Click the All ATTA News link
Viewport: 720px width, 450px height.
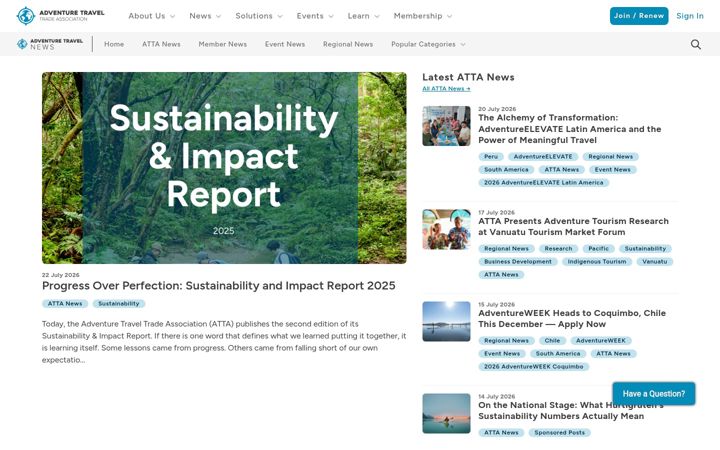[x=446, y=89]
